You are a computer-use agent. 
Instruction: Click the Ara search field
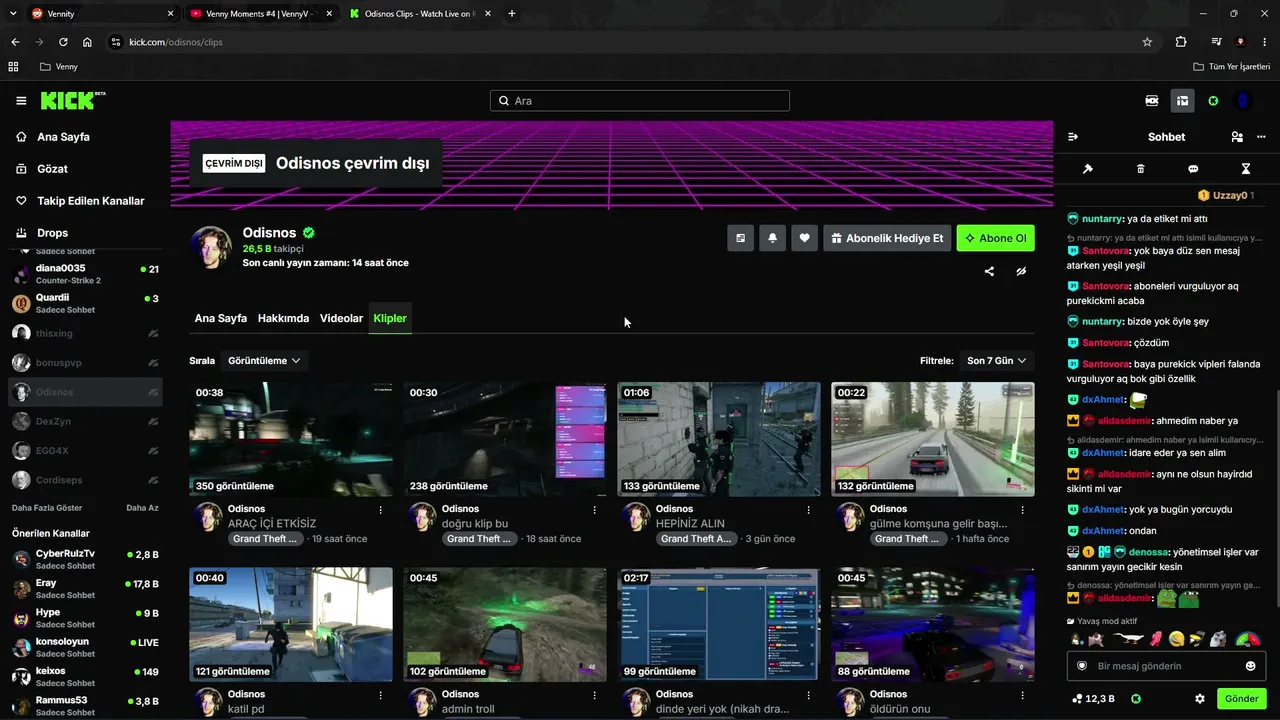640,101
